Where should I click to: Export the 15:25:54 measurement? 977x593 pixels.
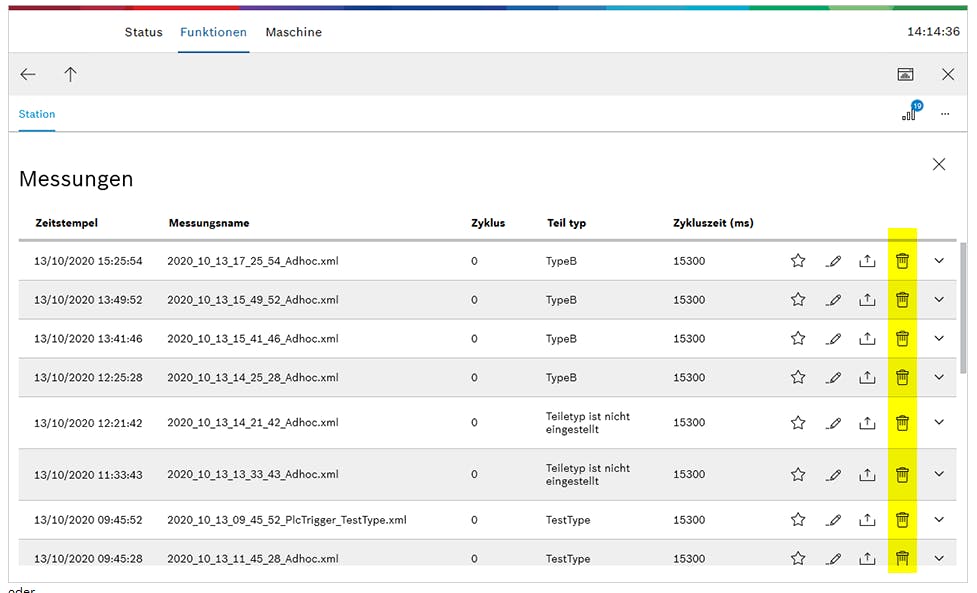click(x=867, y=261)
